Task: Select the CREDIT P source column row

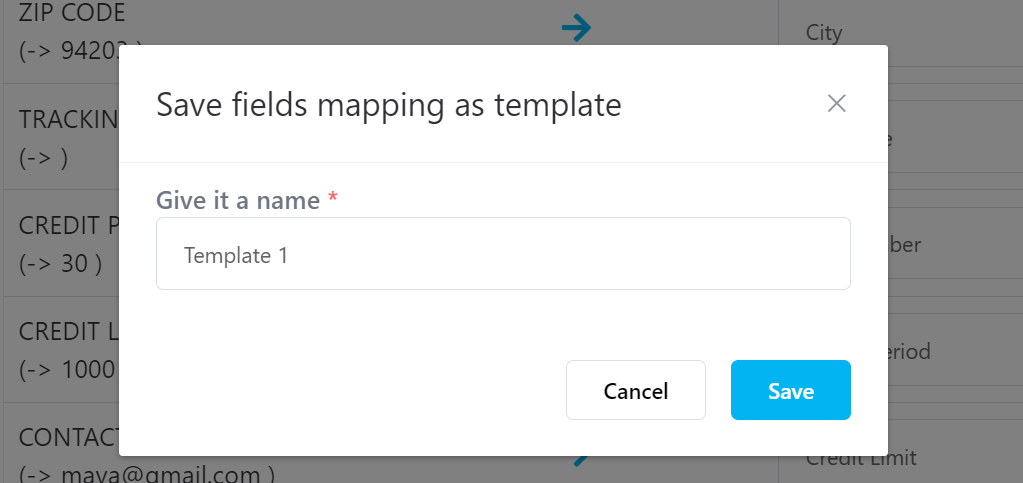Action: [x=61, y=243]
